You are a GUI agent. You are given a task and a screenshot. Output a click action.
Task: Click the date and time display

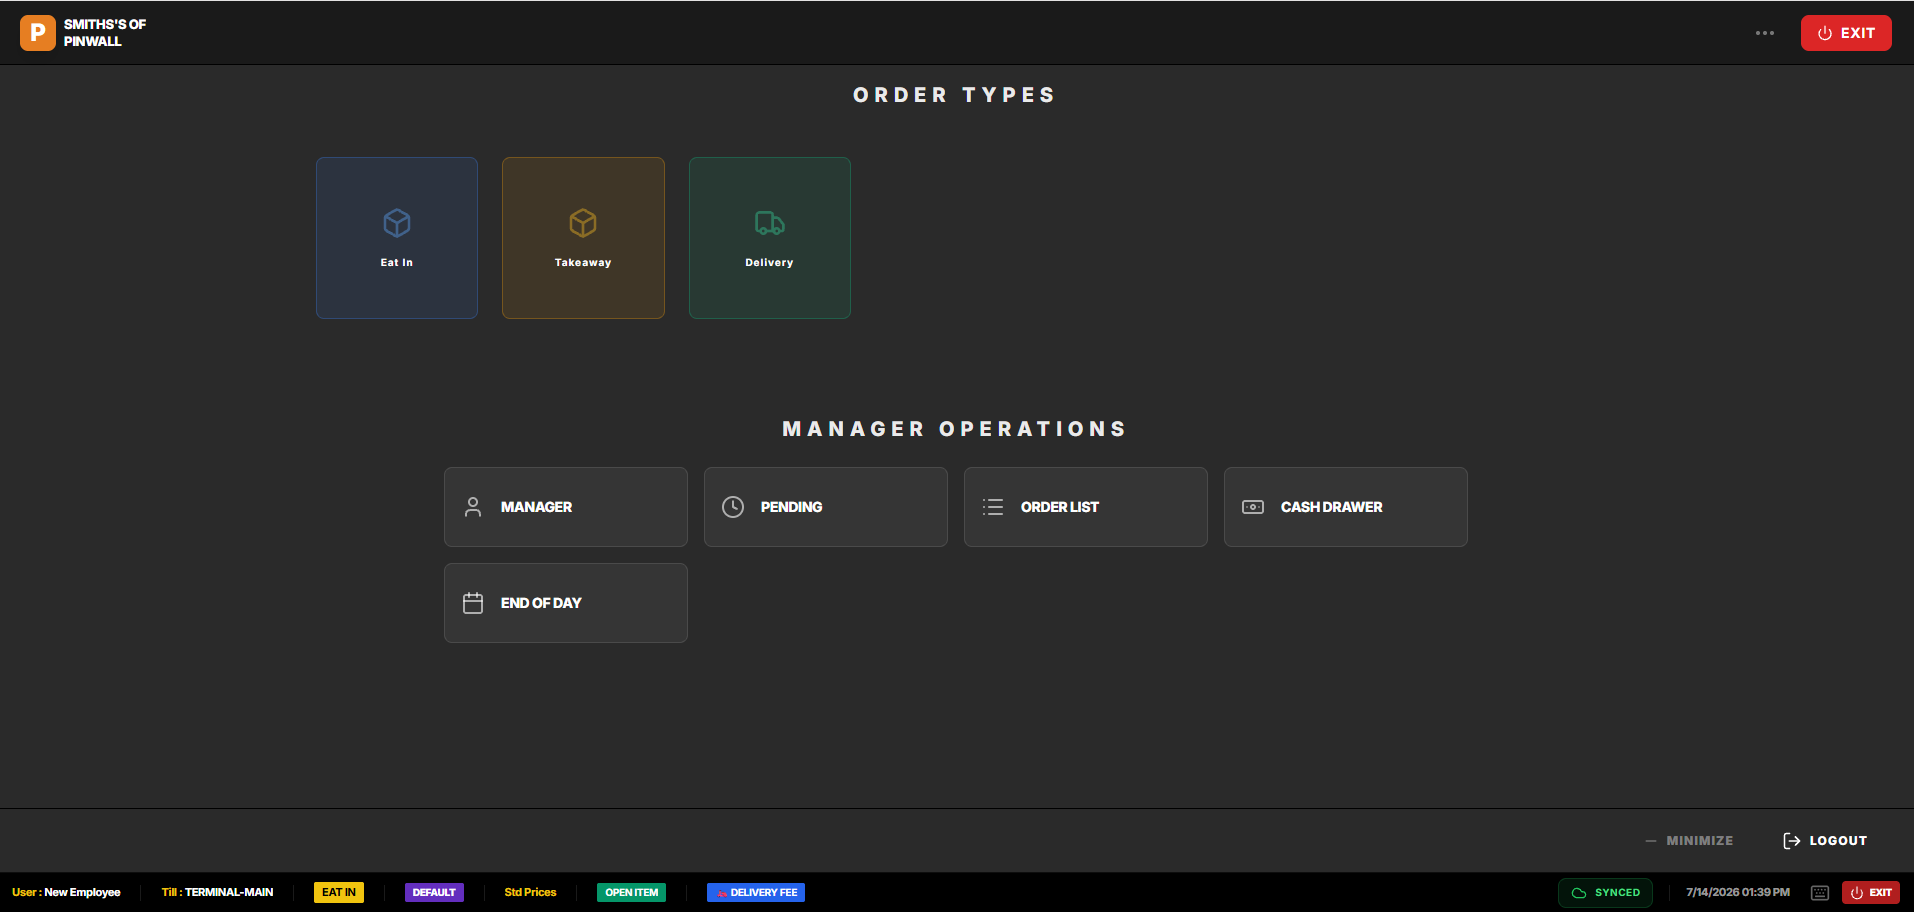pos(1738,892)
